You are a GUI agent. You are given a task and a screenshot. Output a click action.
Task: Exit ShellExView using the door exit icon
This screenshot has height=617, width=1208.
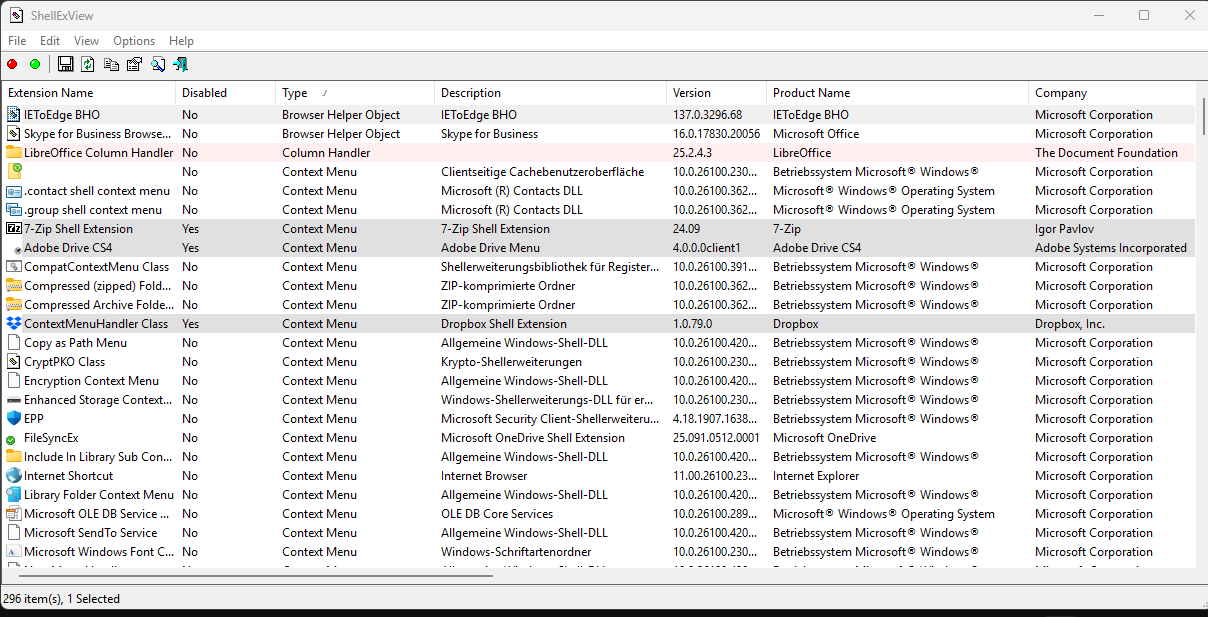tap(180, 63)
